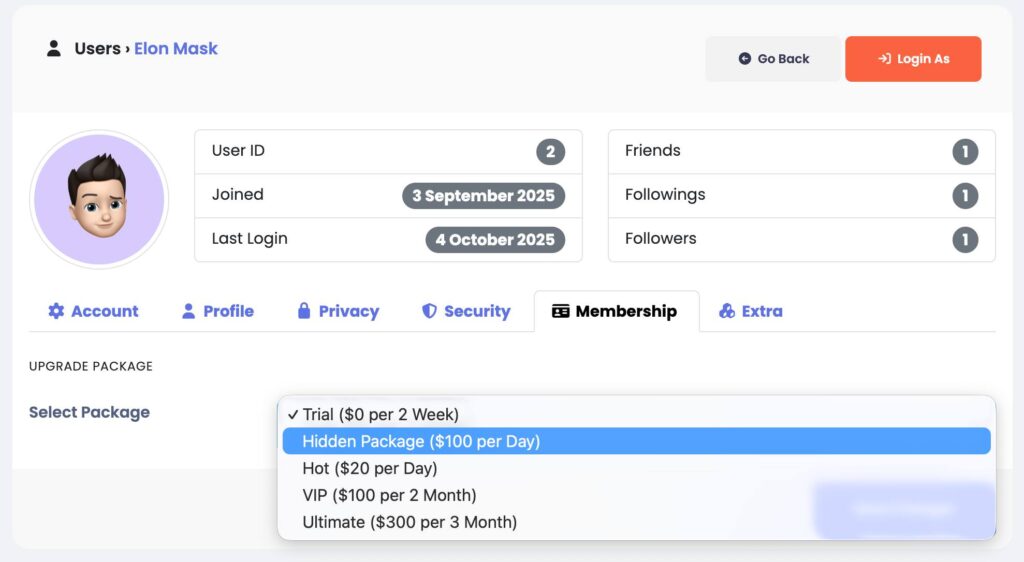Choose Ultimate ($300 per 3 Month) package
This screenshot has width=1024, height=562.
409,522
